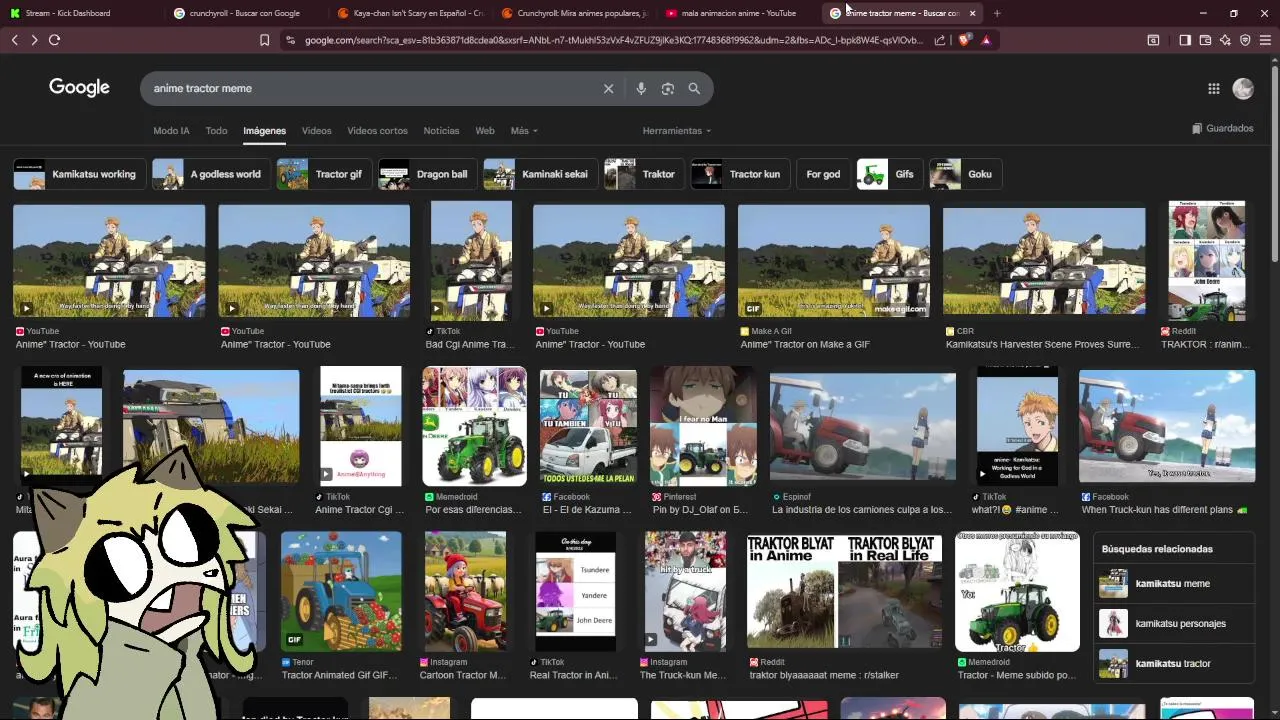
Task: Open Leo AI assistant icon
Action: tap(1225, 40)
